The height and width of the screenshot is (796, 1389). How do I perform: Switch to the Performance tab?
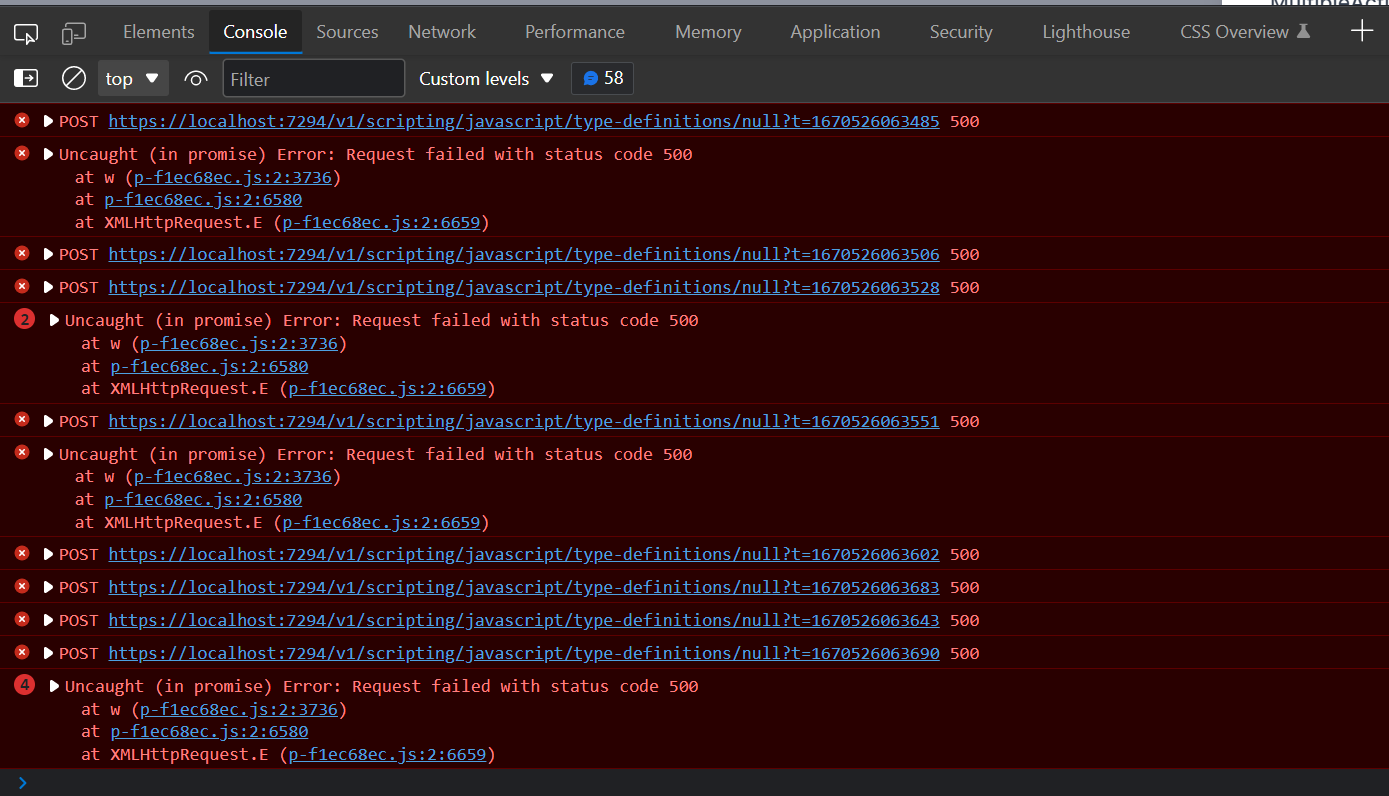coord(575,32)
